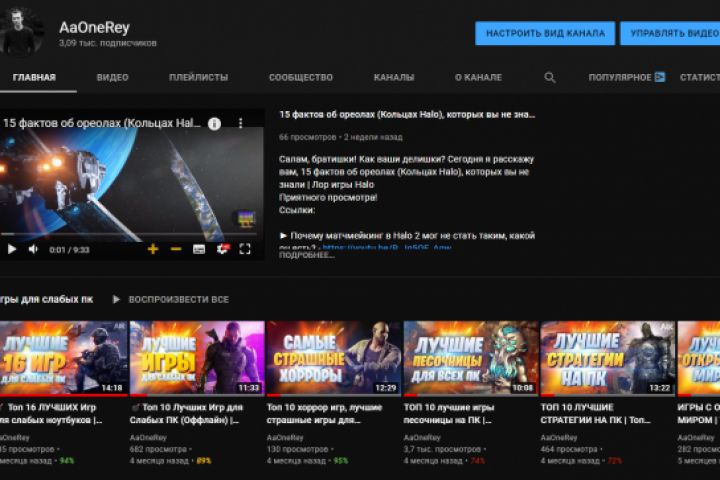Click the yellow plus icon in player
720x480 pixels.
(x=153, y=249)
